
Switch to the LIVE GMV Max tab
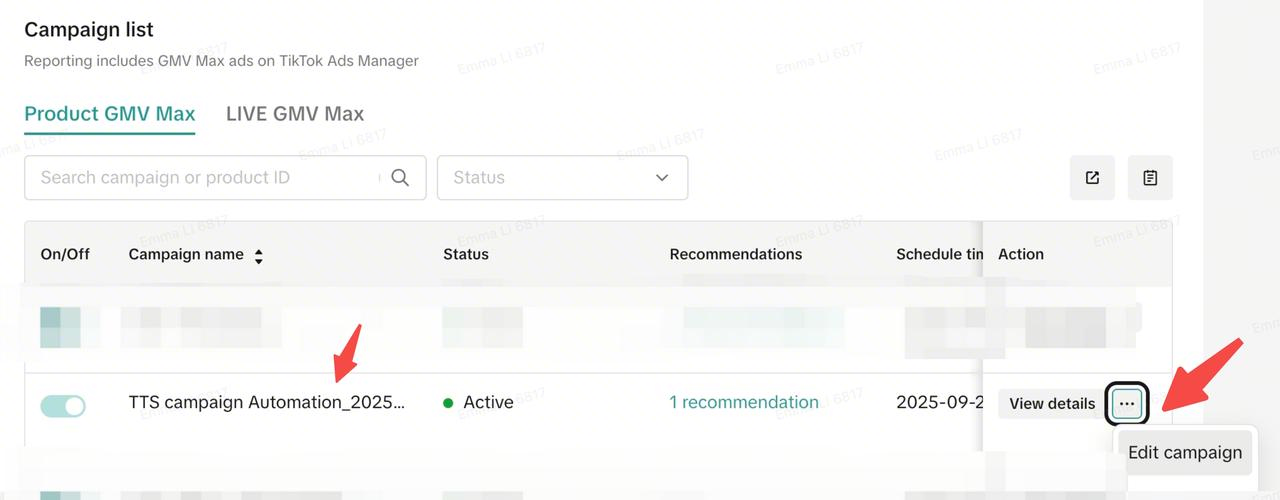295,114
